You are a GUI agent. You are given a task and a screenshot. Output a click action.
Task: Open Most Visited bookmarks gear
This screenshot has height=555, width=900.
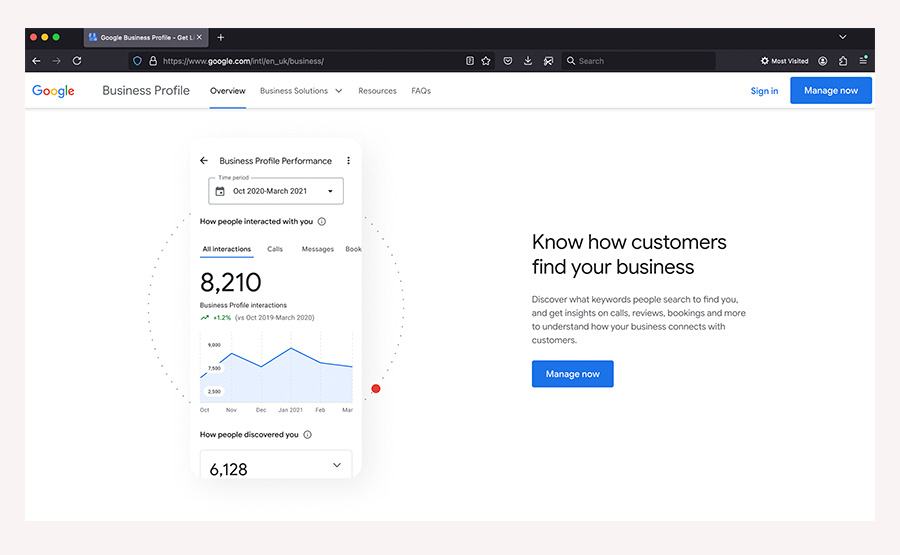pos(784,61)
